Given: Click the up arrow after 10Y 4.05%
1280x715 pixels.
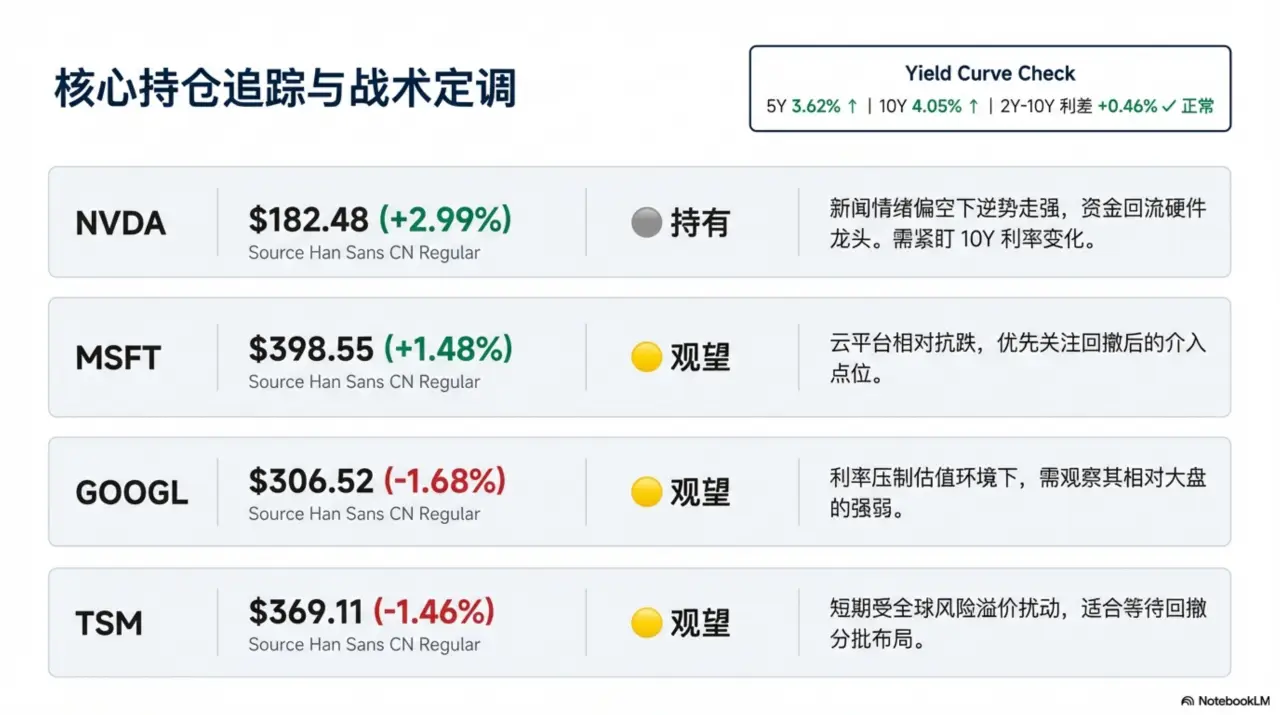Looking at the screenshot, I should click(973, 106).
